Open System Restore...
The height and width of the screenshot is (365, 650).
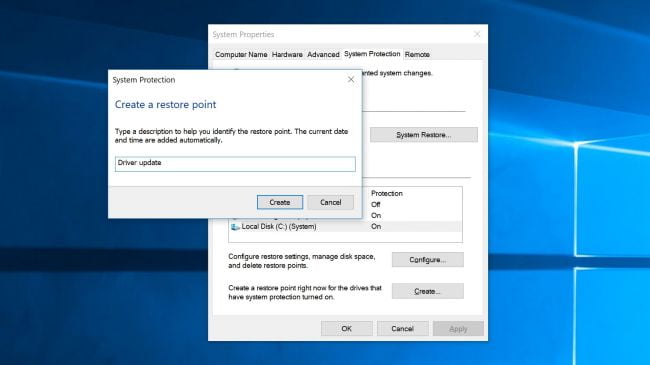(424, 135)
